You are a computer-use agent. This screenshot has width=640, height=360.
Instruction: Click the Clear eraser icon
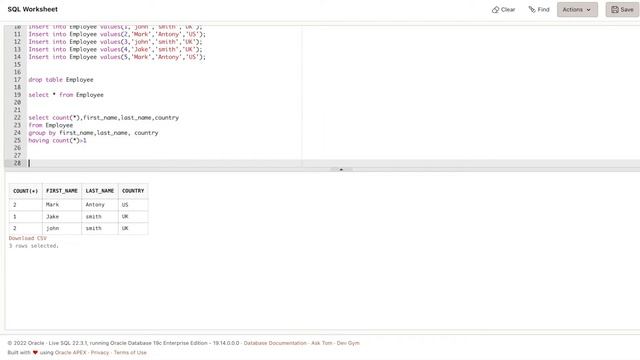tap(496, 9)
